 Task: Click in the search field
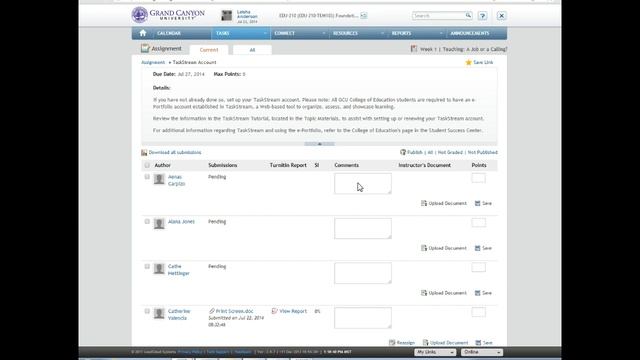(438, 16)
